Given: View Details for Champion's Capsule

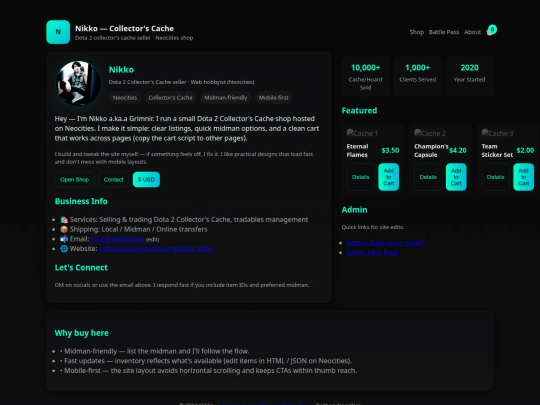Looking at the screenshot, I should [x=428, y=177].
